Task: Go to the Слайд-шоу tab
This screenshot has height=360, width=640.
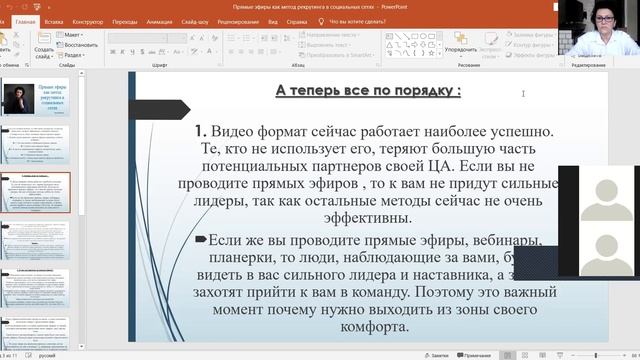Action: coord(195,22)
